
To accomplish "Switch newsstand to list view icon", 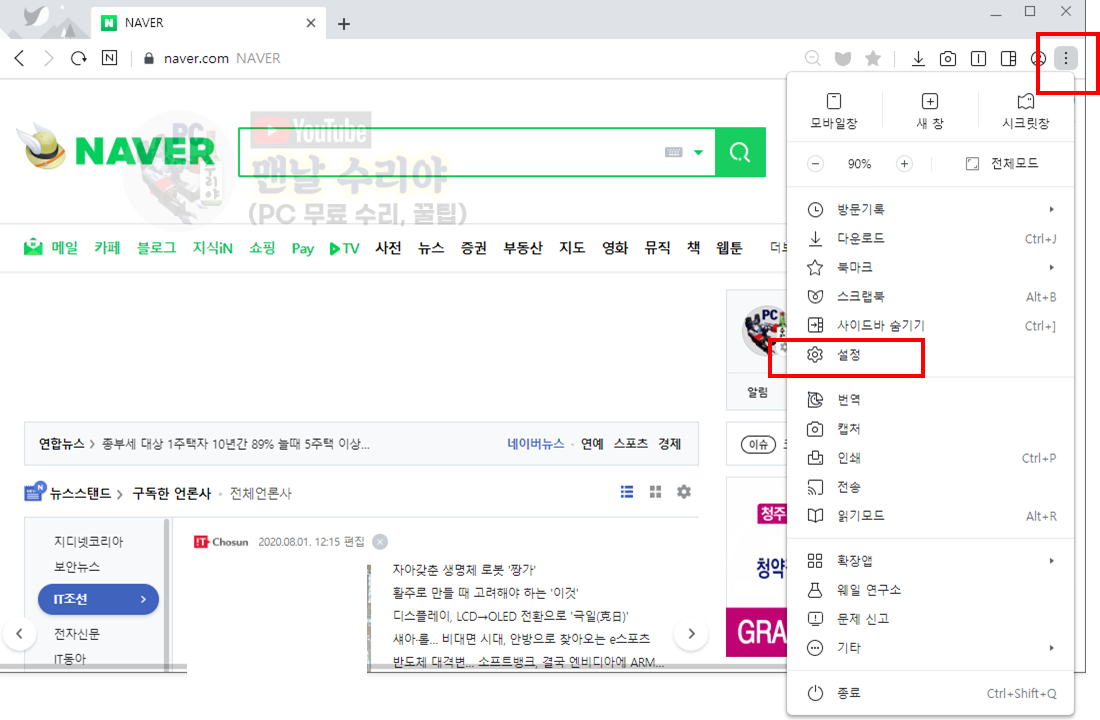I will click(x=627, y=492).
